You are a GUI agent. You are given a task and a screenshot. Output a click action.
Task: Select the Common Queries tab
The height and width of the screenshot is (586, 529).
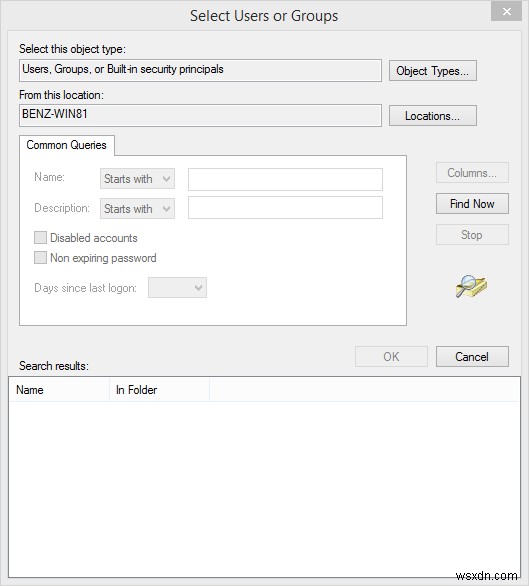[x=67, y=145]
